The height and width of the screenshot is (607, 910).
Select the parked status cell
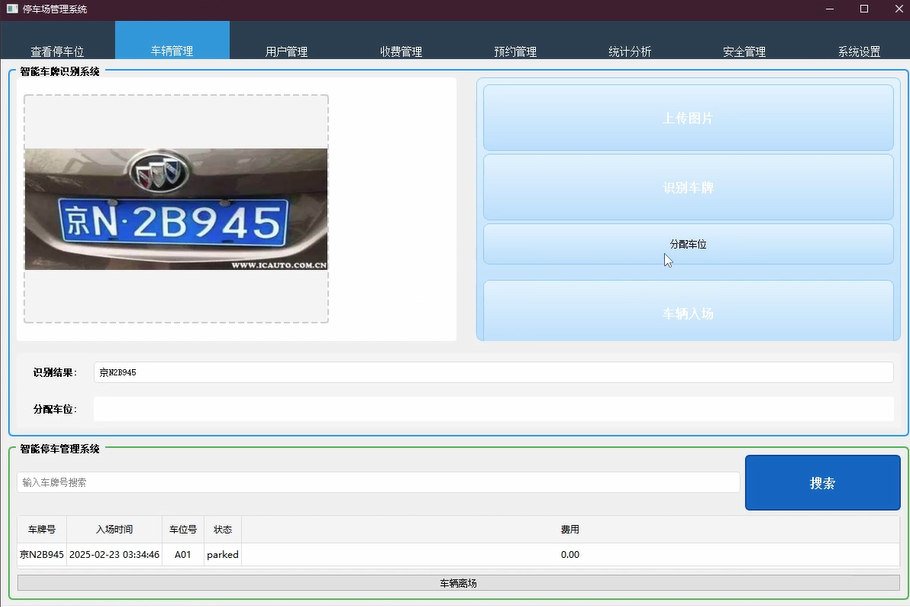tap(223, 554)
